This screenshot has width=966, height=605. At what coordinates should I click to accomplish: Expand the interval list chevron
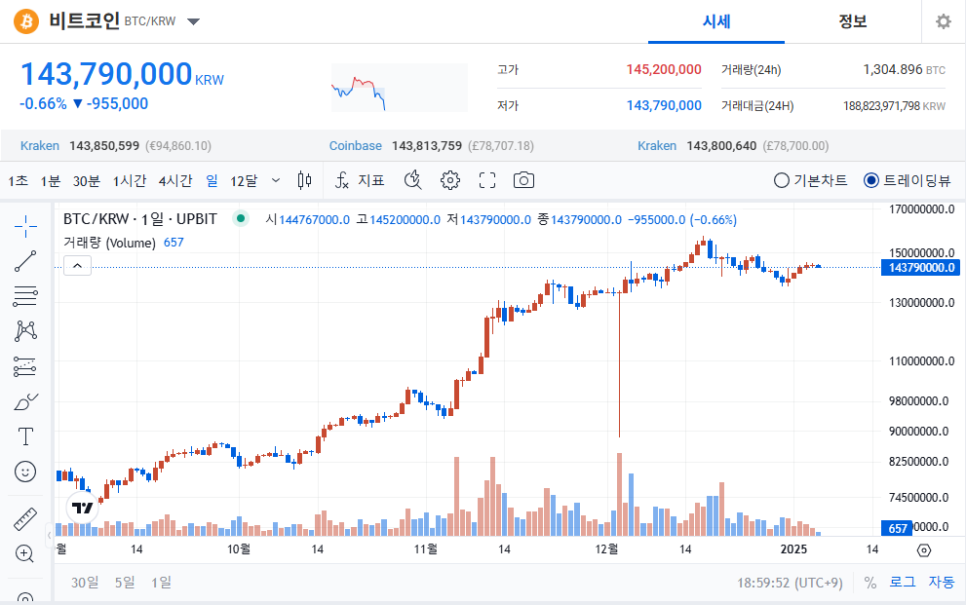click(276, 181)
